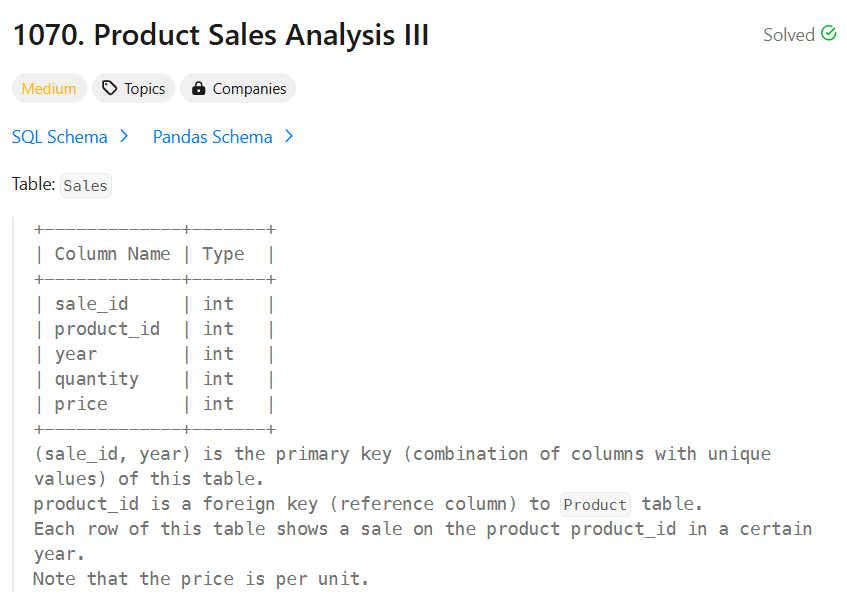Open the Pandas Schema link
847x614 pixels.
212,137
